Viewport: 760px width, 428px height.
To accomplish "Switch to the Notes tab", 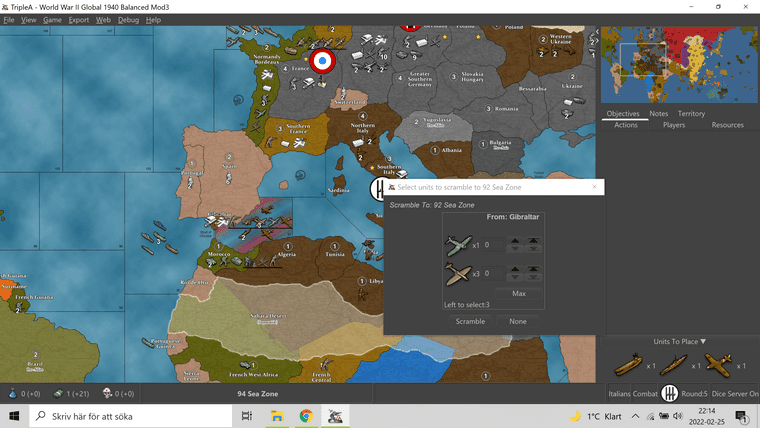I will (x=659, y=114).
